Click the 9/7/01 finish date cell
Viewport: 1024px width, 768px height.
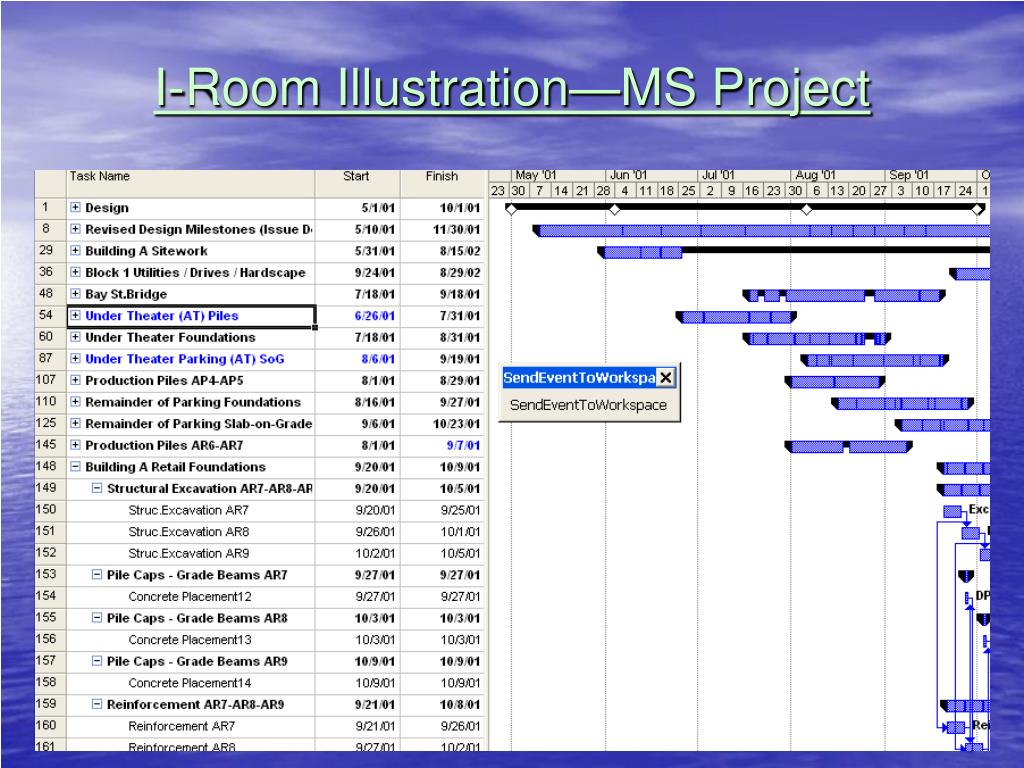(443, 445)
